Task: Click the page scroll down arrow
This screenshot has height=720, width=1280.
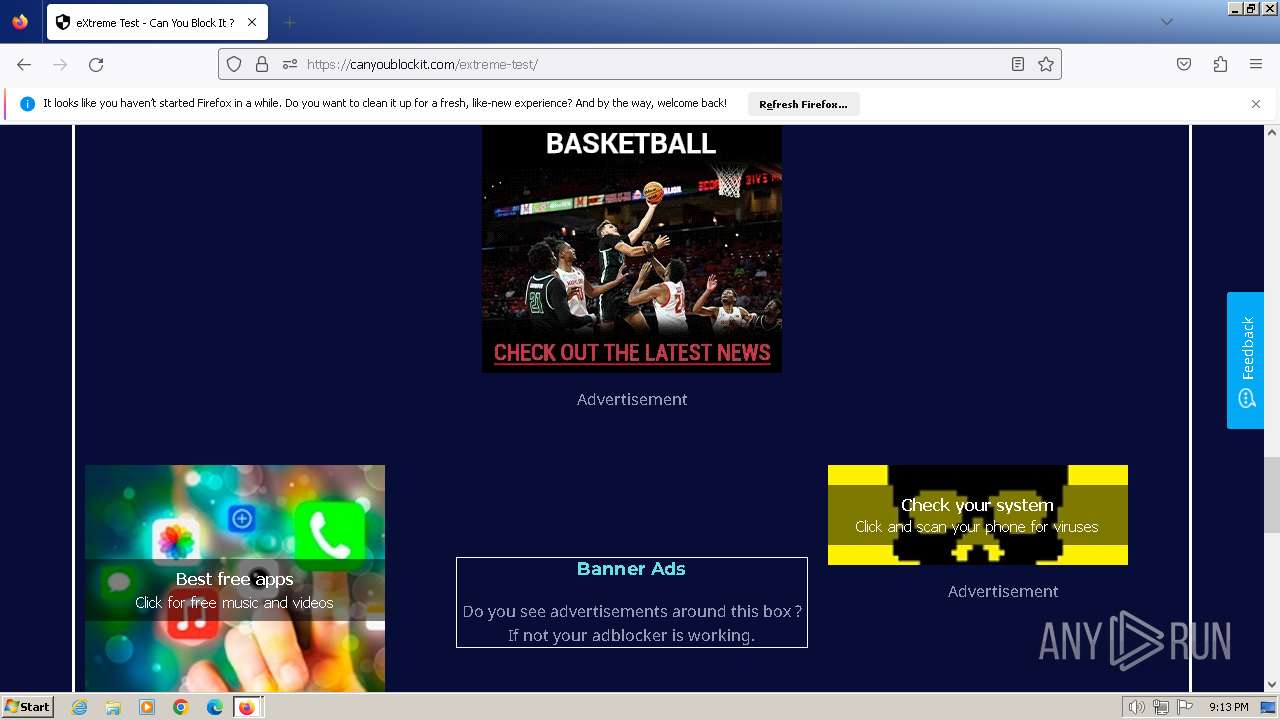Action: [1272, 685]
